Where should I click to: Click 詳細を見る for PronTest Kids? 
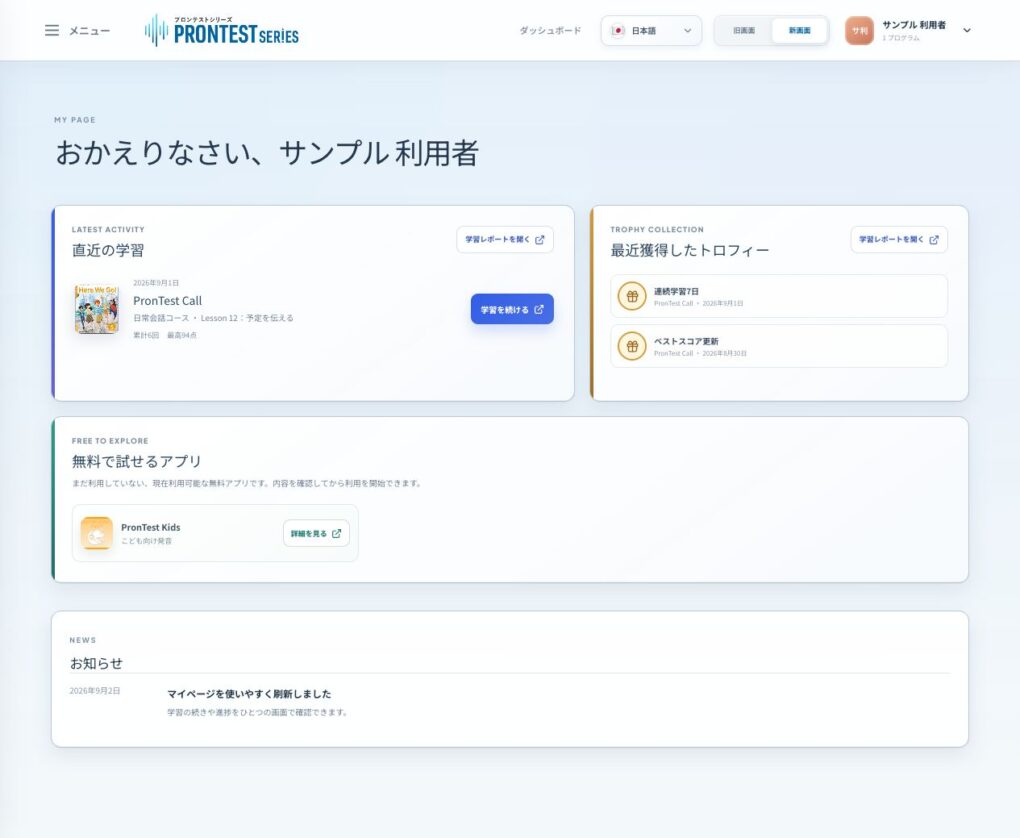316,534
